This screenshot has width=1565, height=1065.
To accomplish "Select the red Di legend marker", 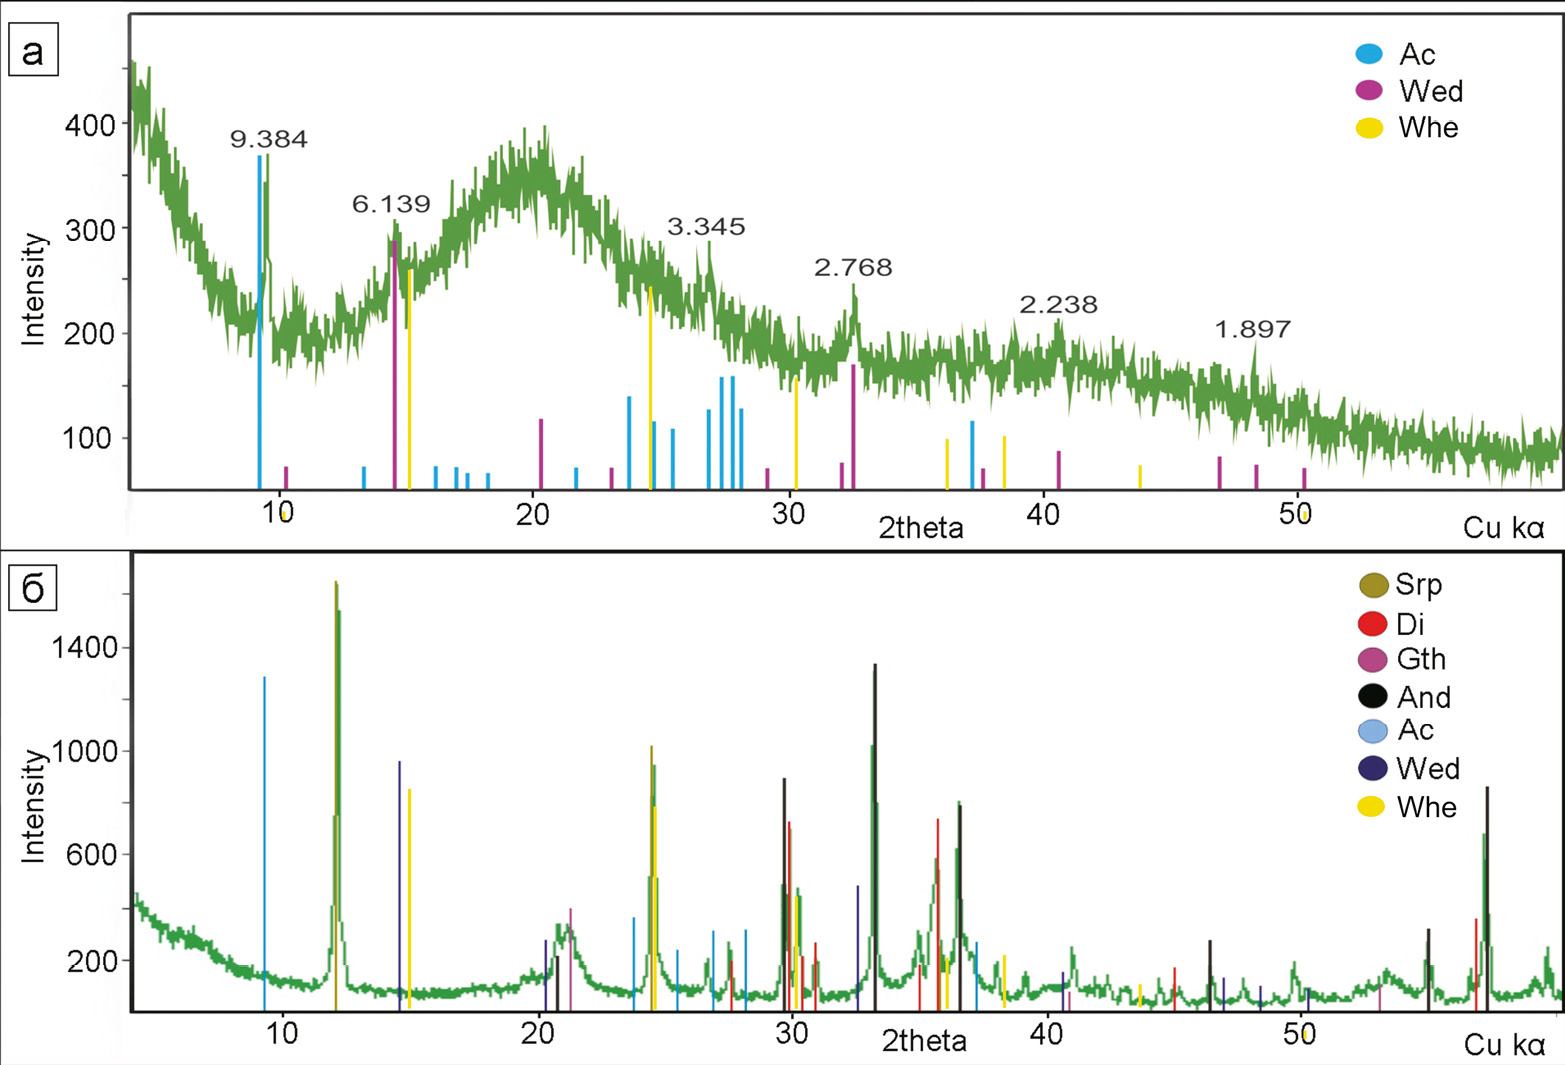I will coord(1372,624).
